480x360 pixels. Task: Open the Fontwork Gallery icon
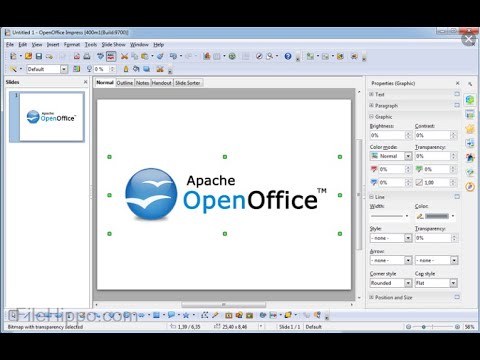tap(229, 315)
